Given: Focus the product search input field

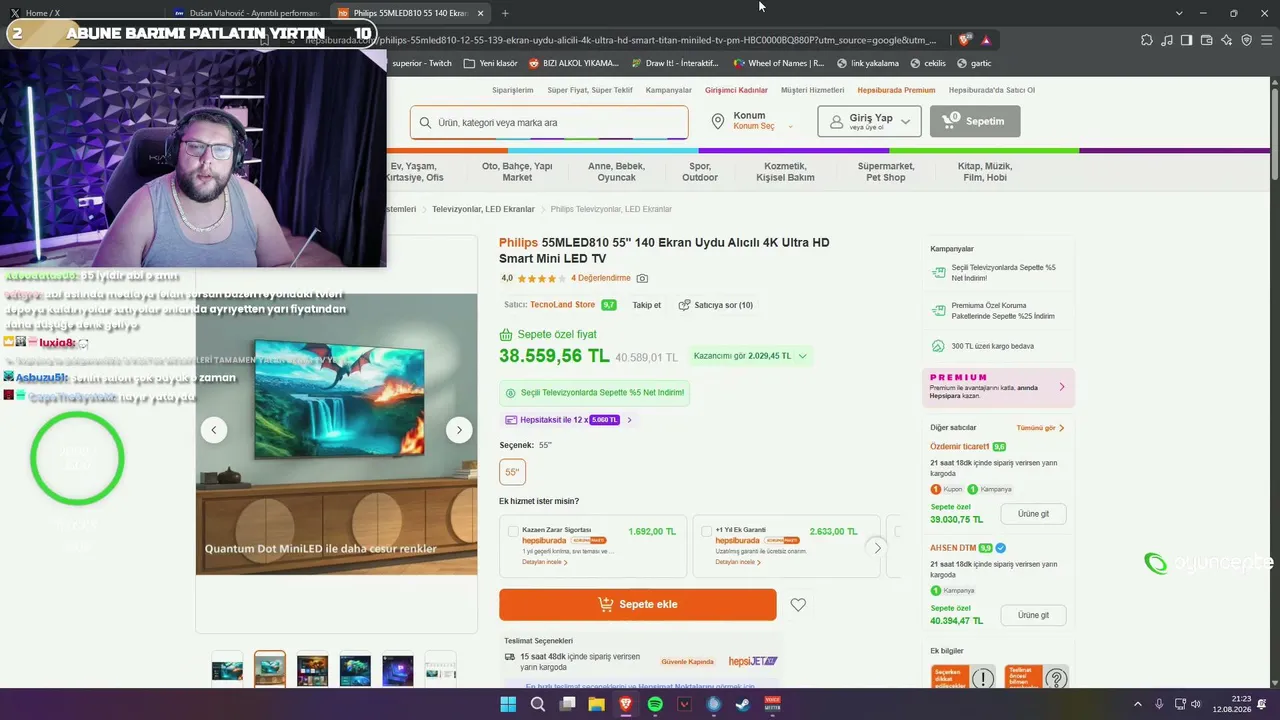Looking at the screenshot, I should [549, 122].
